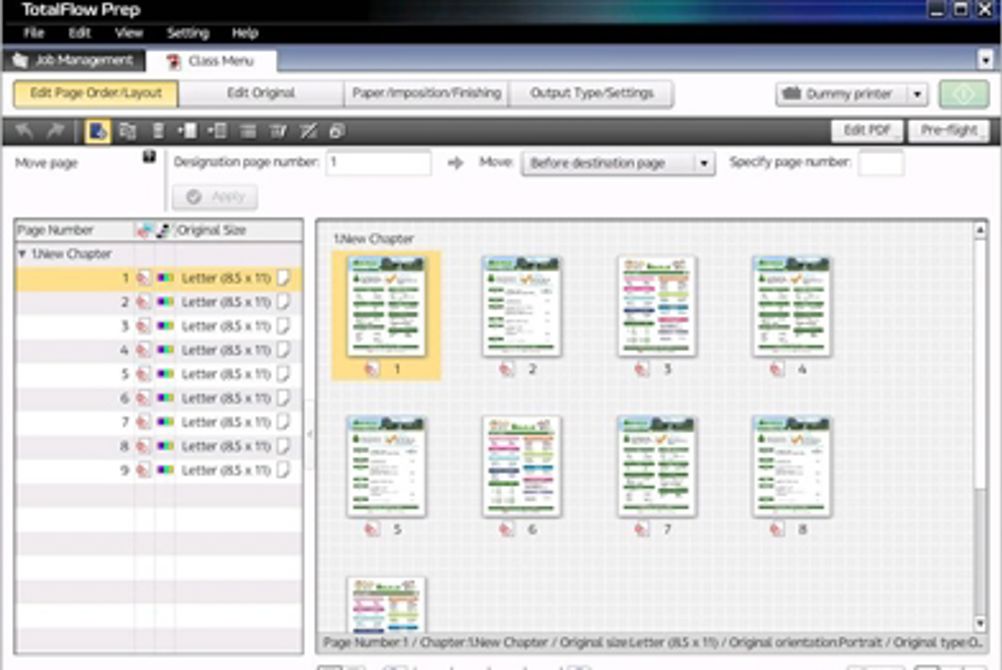Collapse the 1.New Chapter tree node
This screenshot has height=670, width=1002.
tap(22, 254)
